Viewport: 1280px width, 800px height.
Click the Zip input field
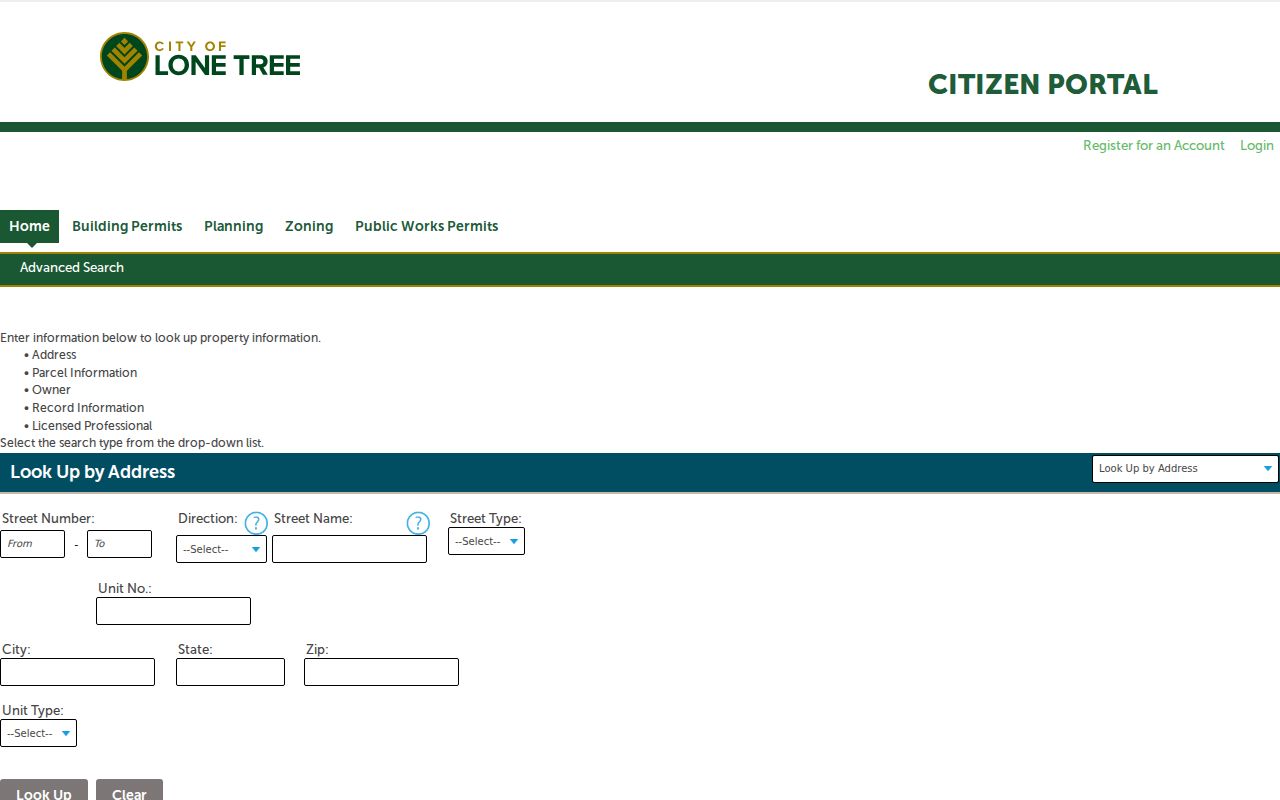(x=381, y=672)
